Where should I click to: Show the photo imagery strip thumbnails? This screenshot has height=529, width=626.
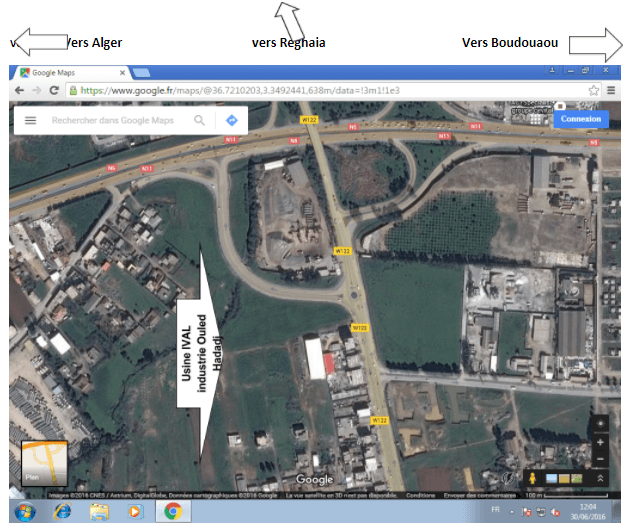coord(563,479)
